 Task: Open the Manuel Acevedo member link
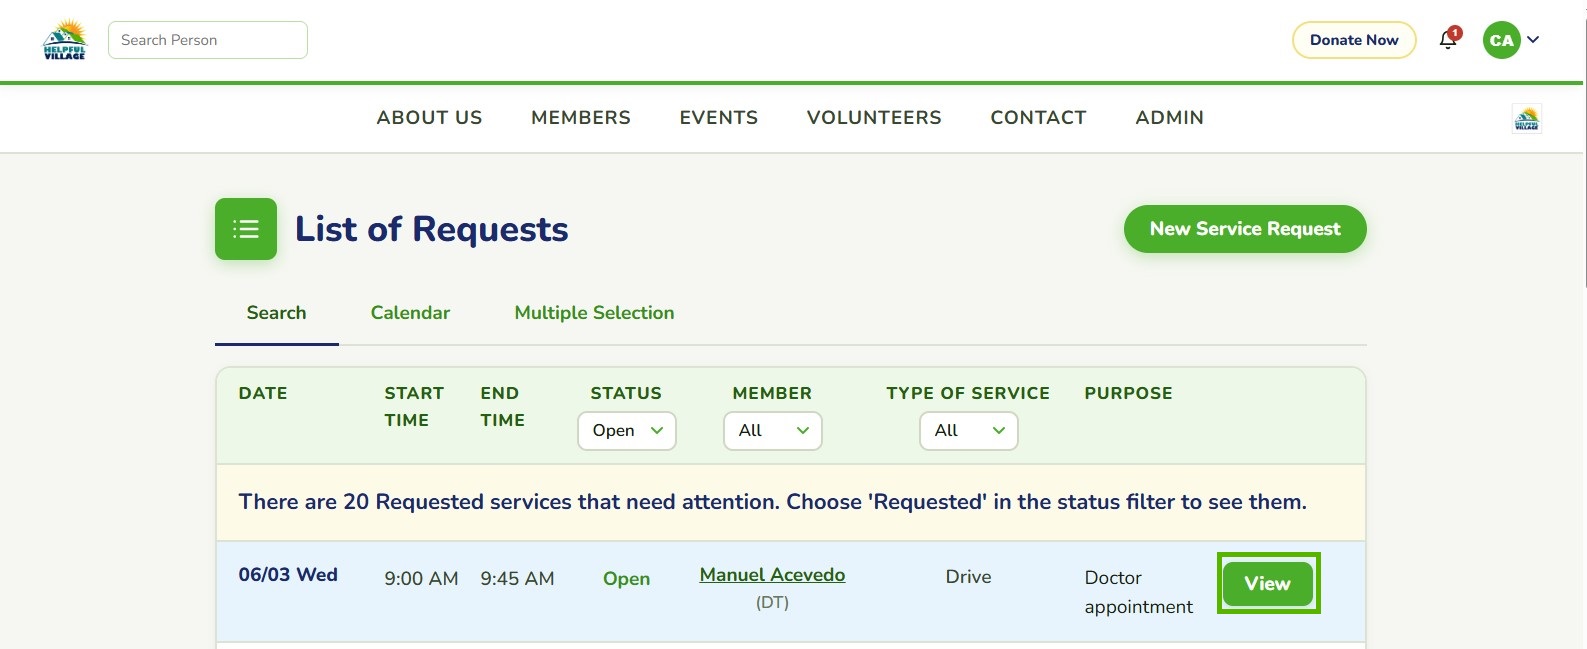772,575
